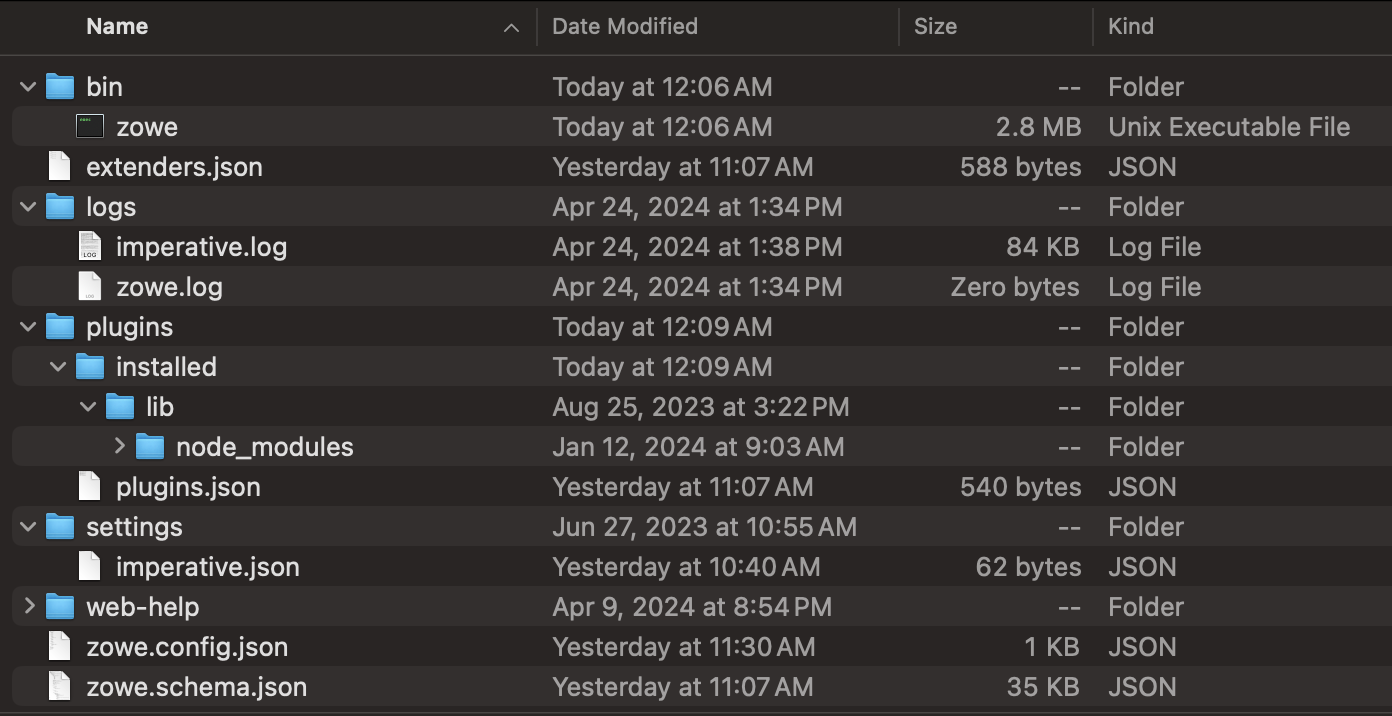1392x716 pixels.
Task: Select the zowe.schema.json document icon
Action: tap(58, 686)
